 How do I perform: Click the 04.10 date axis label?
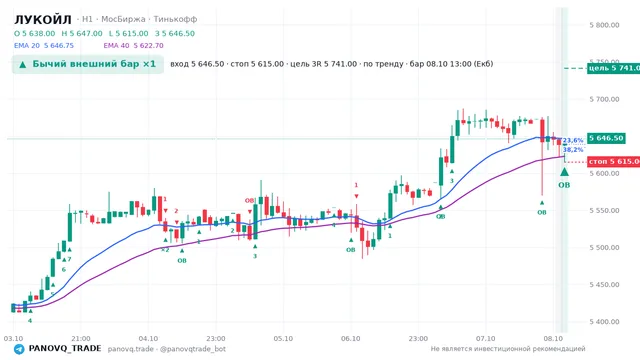[148, 339]
